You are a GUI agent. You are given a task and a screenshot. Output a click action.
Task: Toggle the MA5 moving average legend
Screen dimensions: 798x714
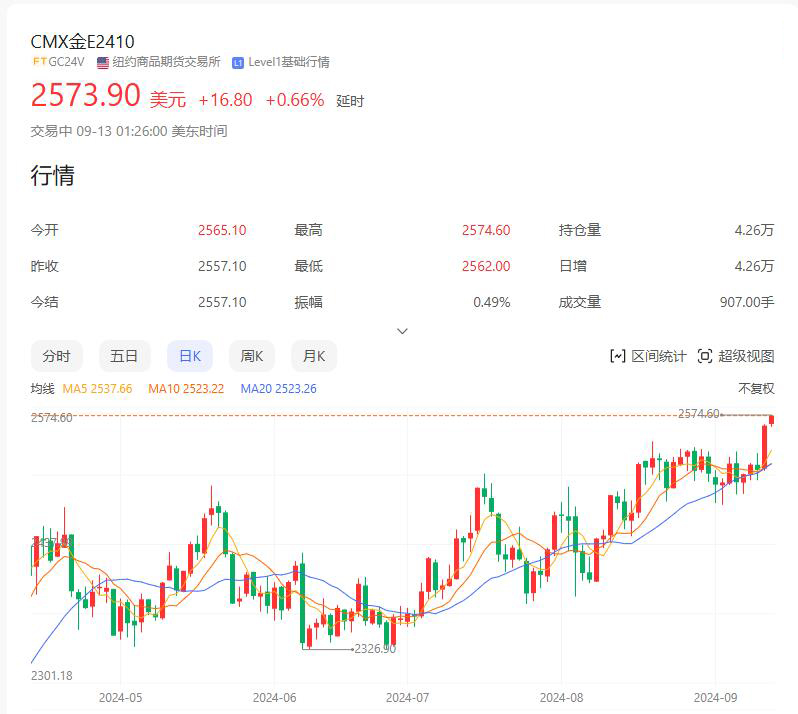(97, 388)
